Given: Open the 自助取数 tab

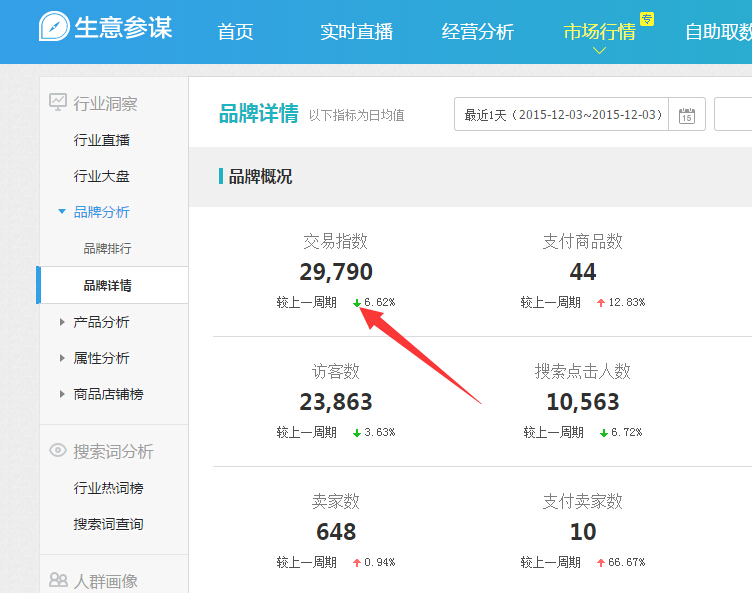Looking at the screenshot, I should pos(718,32).
